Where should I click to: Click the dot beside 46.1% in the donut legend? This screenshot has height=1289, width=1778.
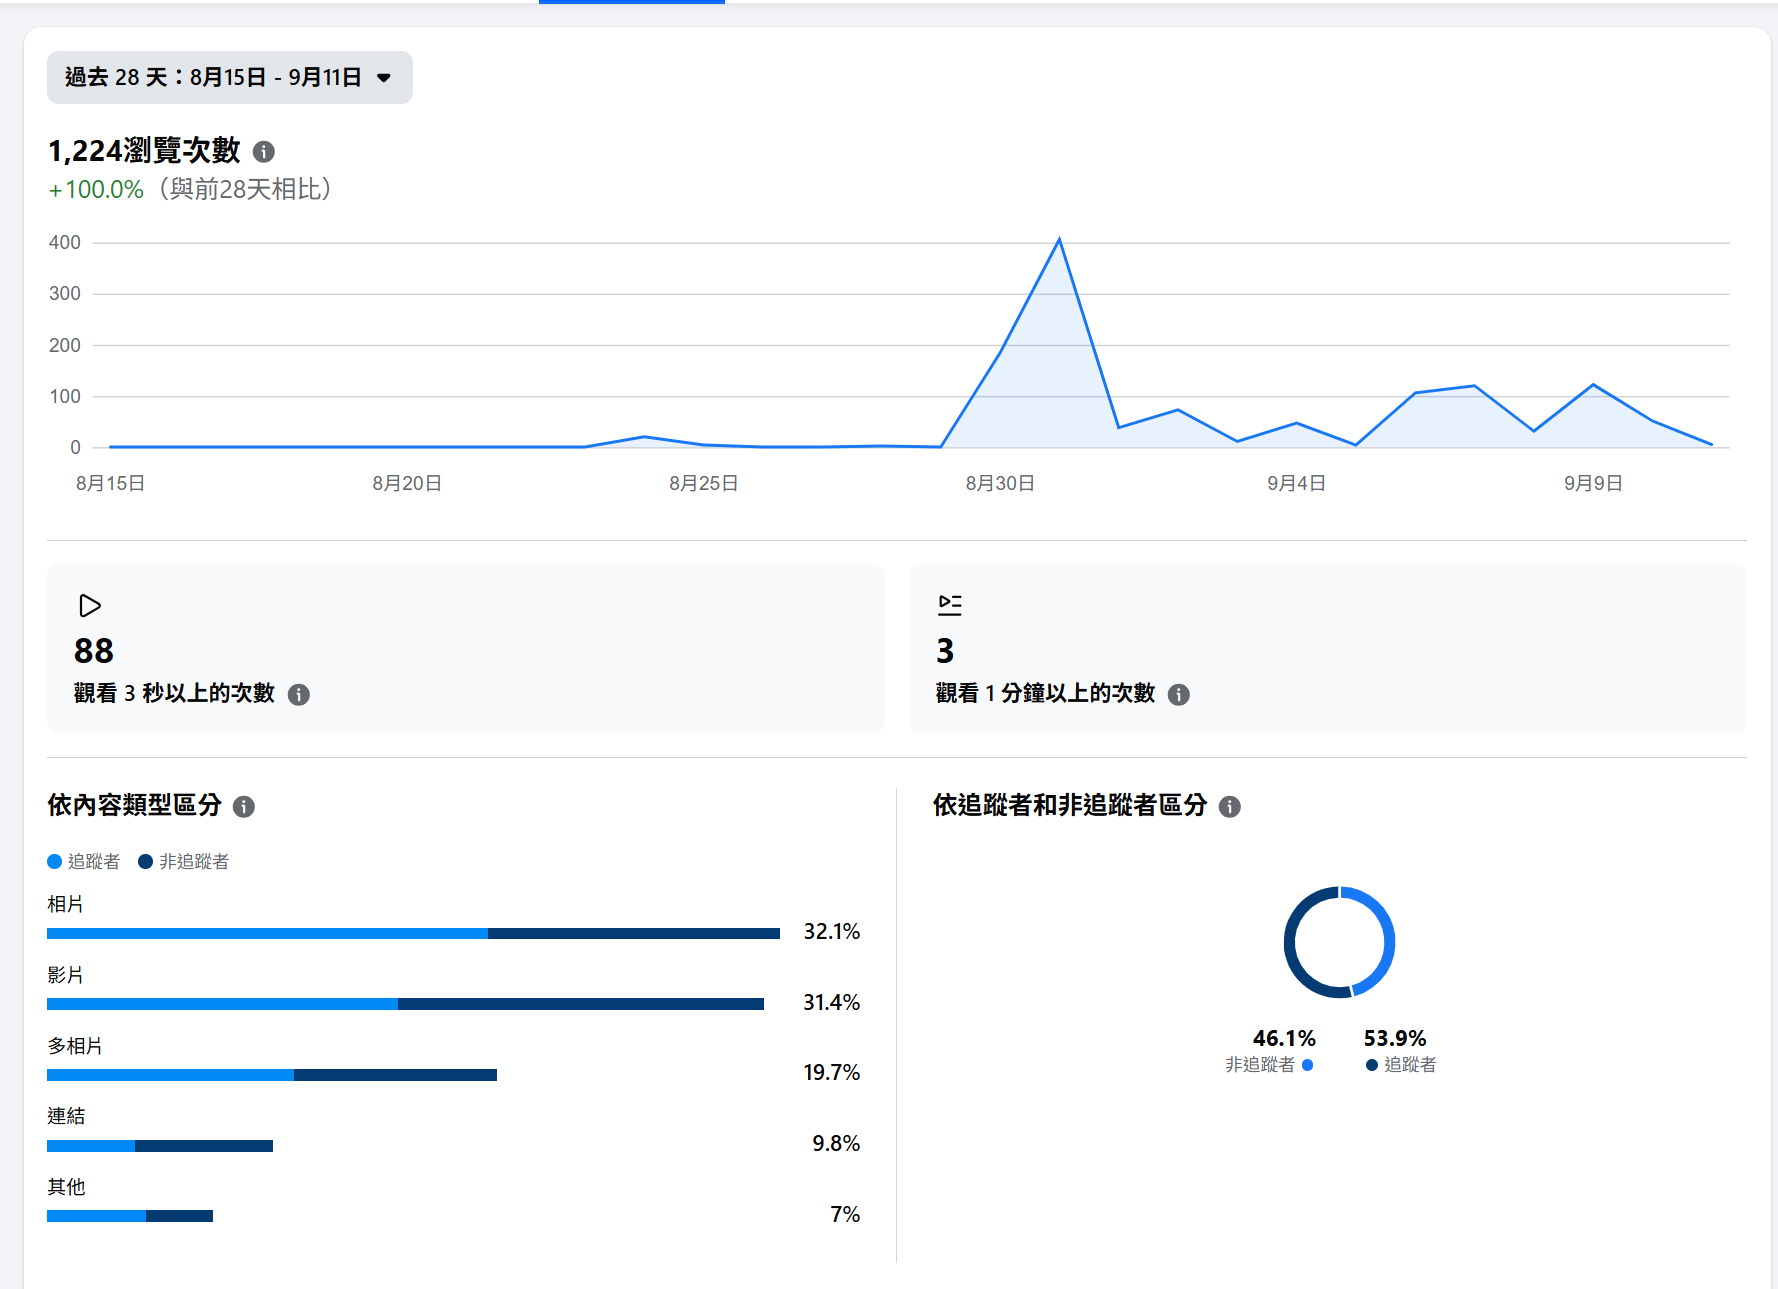click(x=1308, y=1065)
